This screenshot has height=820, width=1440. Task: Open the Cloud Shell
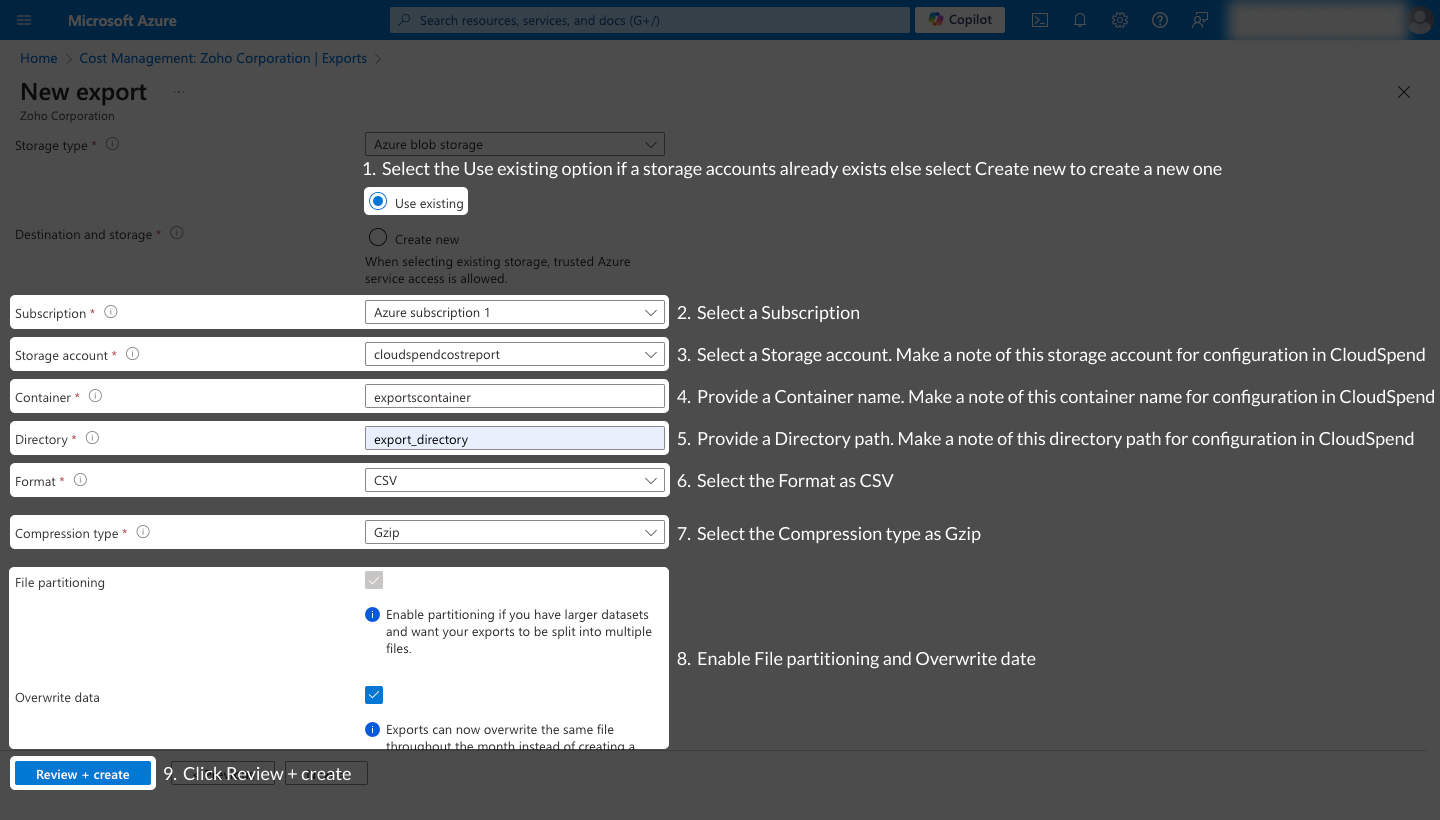click(1039, 19)
